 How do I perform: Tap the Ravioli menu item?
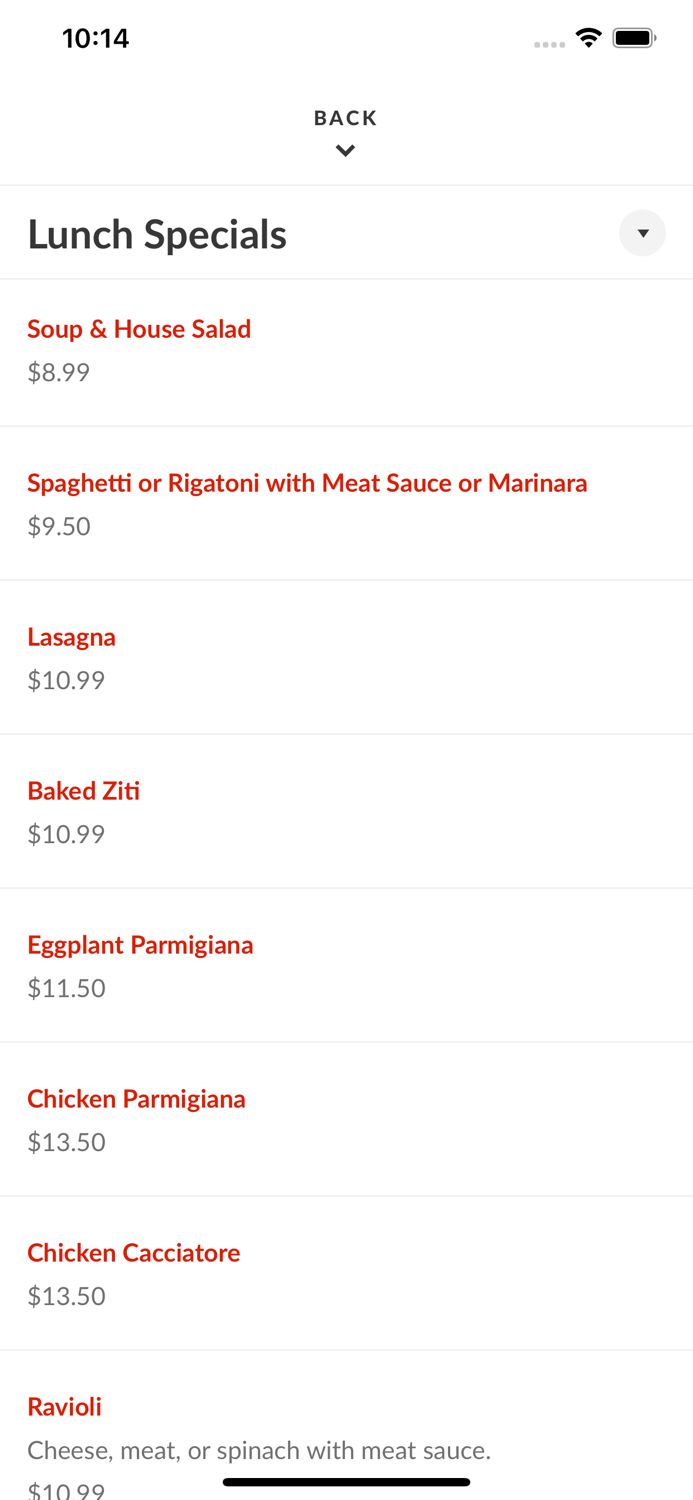(64, 1407)
